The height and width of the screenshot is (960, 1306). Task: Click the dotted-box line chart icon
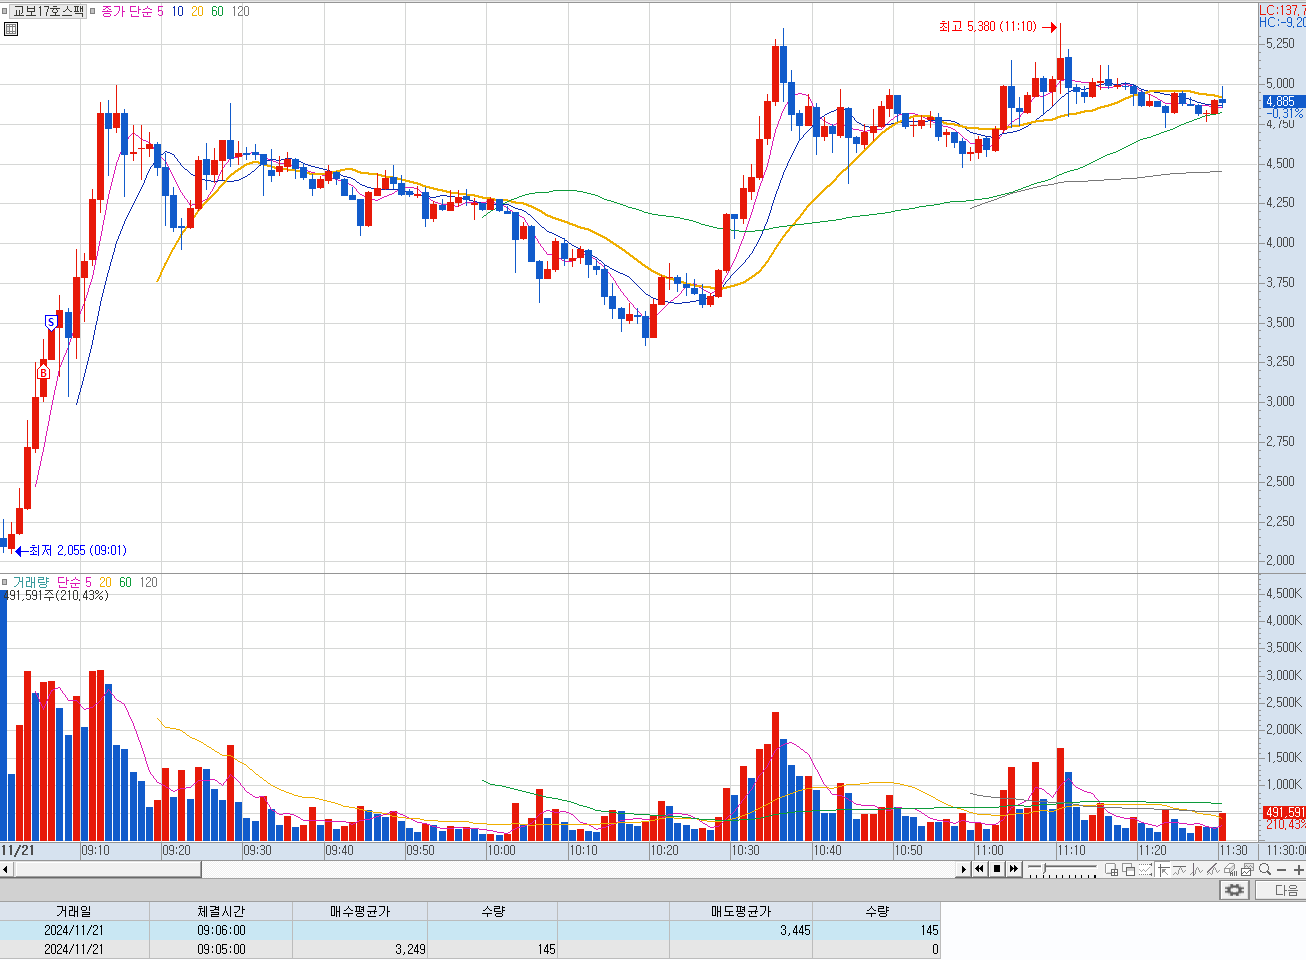[1146, 870]
